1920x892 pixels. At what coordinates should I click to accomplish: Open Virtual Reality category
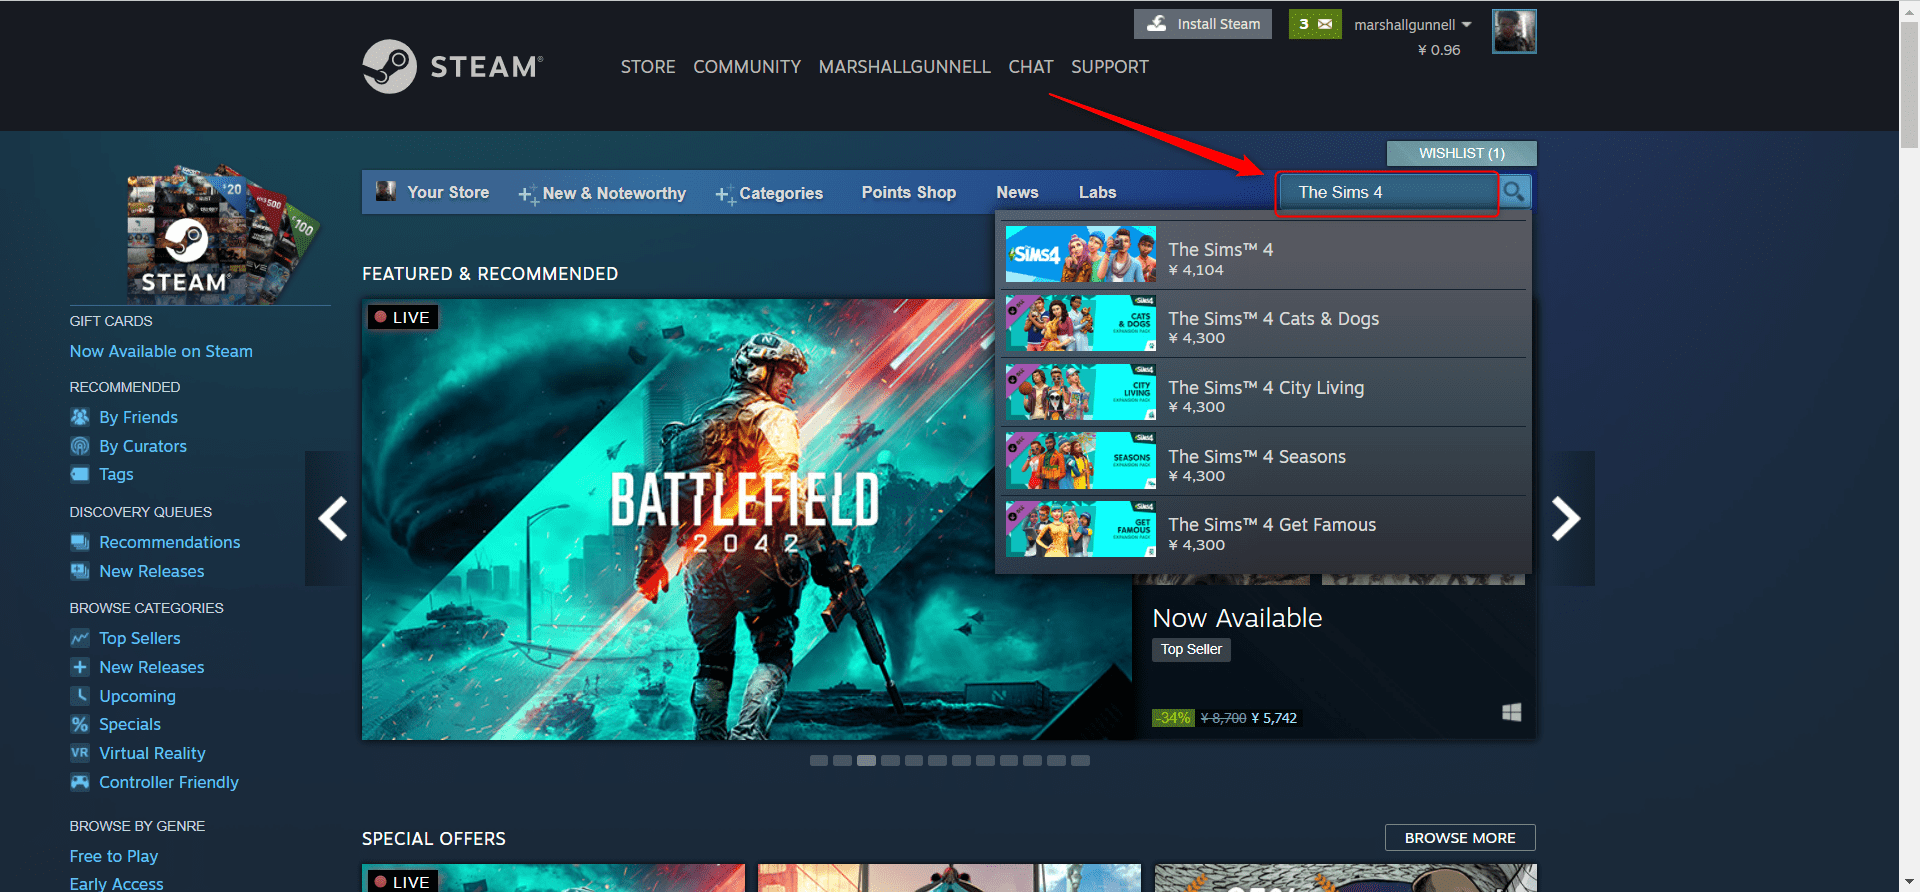coord(152,753)
